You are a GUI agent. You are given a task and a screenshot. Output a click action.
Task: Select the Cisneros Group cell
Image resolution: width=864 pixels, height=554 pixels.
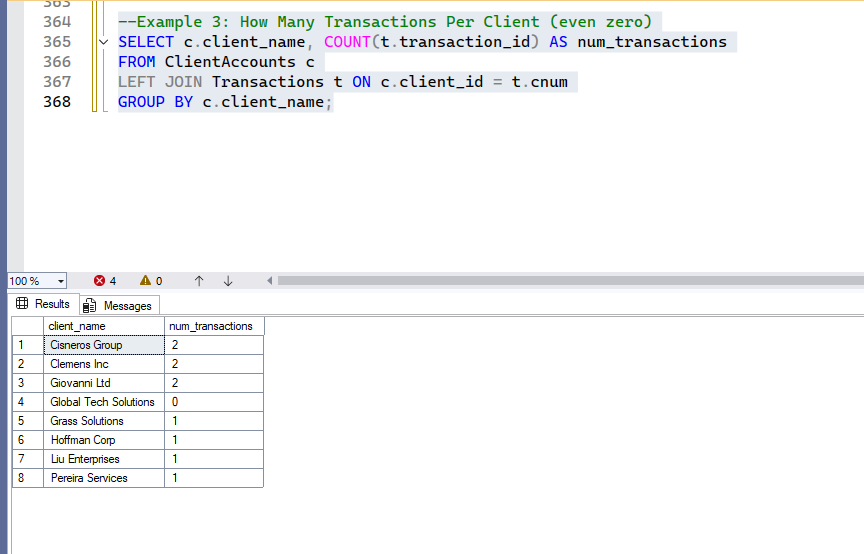pos(104,345)
